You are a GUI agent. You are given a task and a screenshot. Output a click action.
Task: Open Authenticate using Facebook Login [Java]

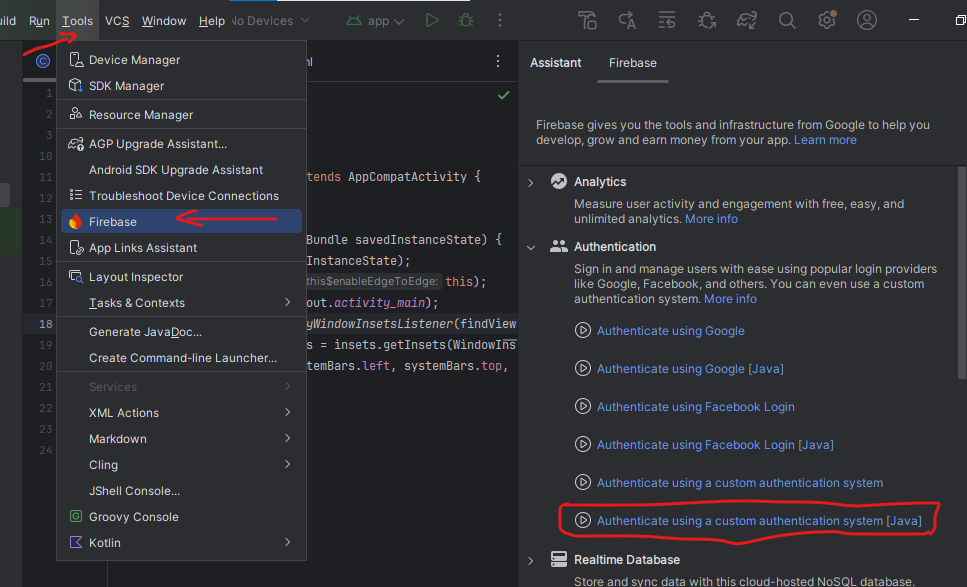coord(713,444)
